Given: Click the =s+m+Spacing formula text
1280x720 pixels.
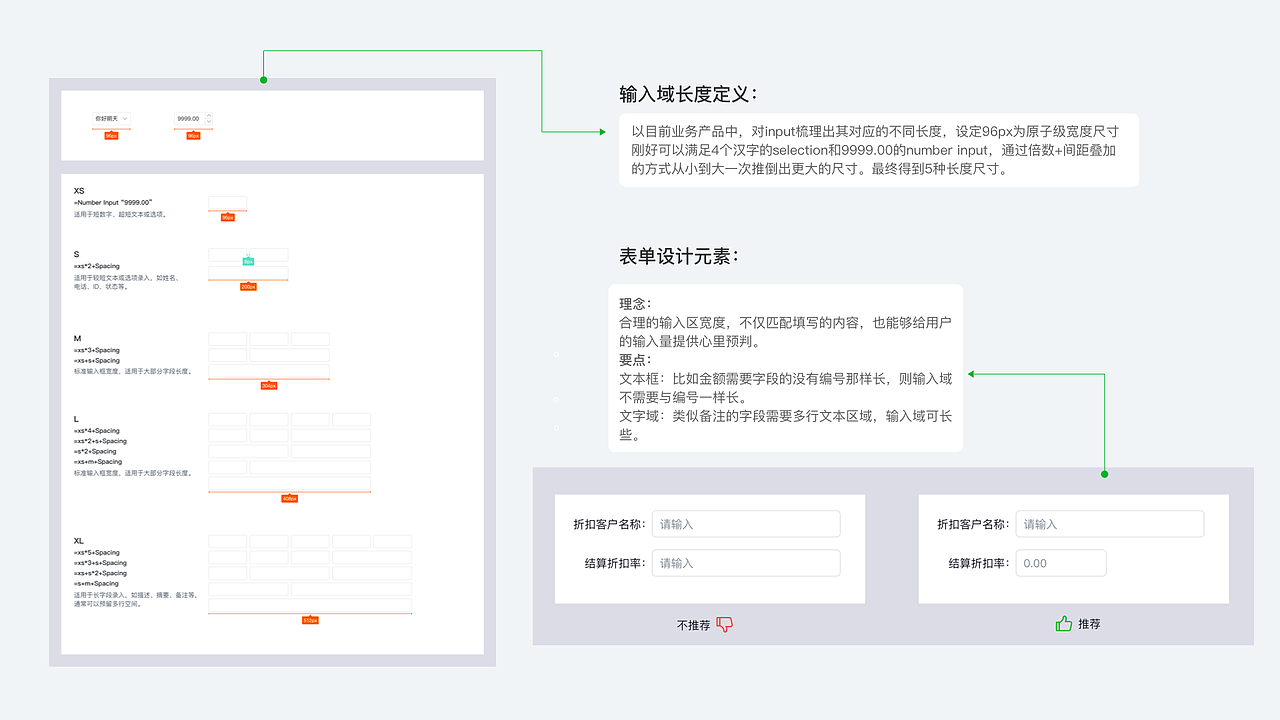Looking at the screenshot, I should (96, 583).
